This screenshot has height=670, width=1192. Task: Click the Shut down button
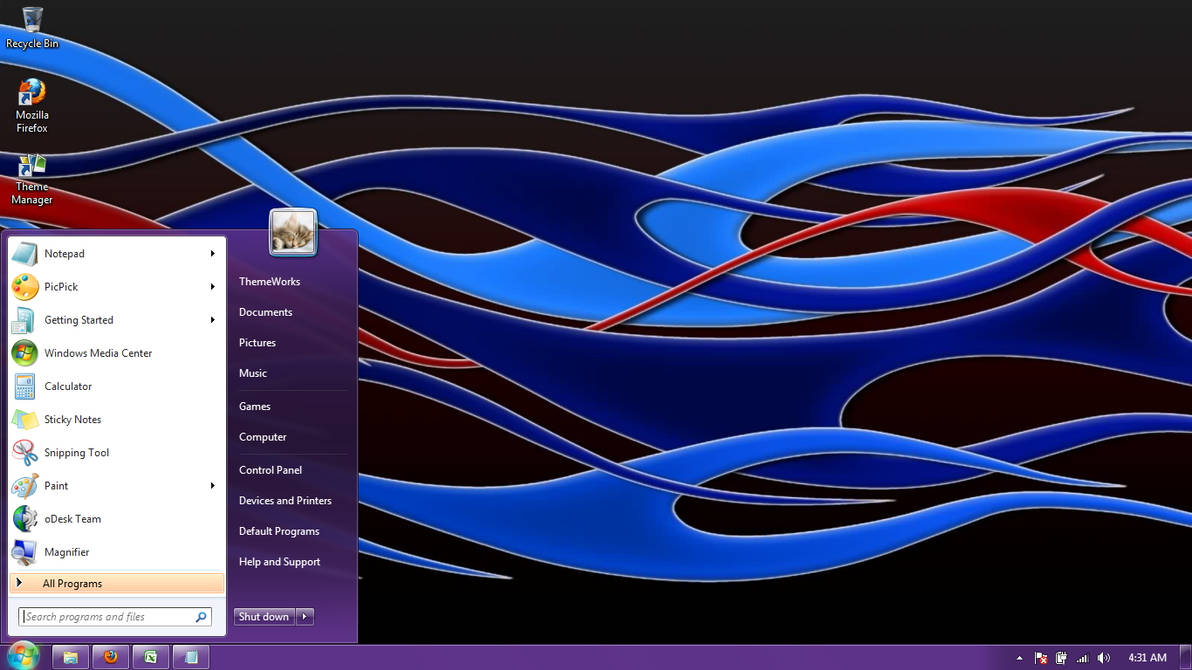point(263,617)
